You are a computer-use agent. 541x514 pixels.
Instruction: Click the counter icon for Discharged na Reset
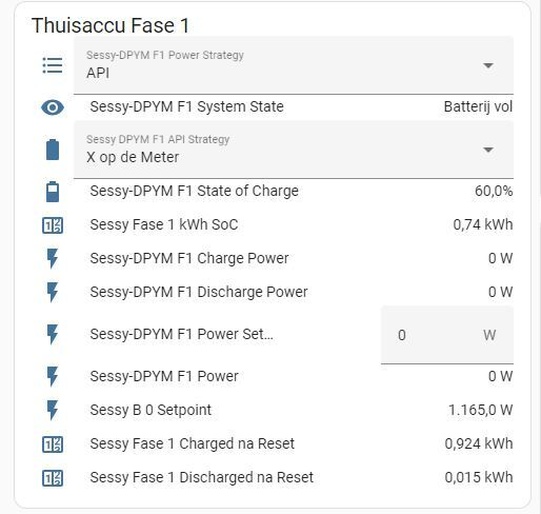[x=52, y=478]
